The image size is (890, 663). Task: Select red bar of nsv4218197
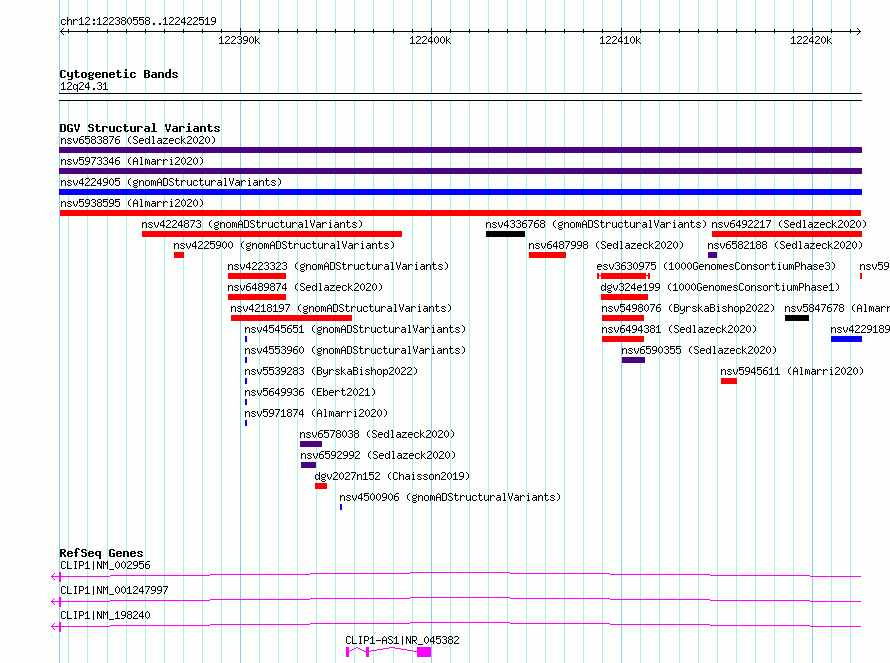(x=291, y=318)
